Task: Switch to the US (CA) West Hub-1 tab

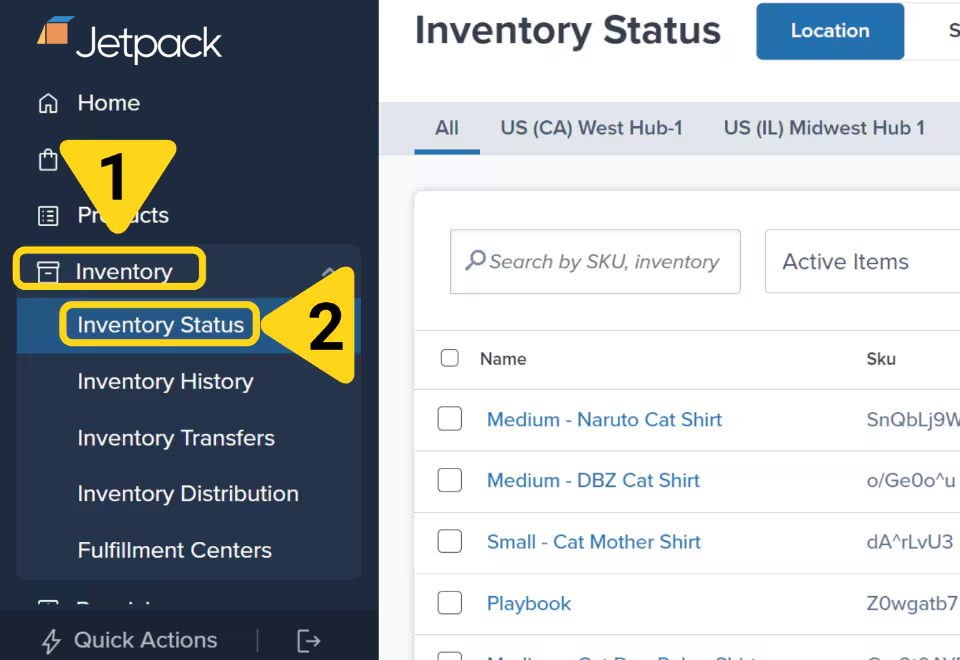Action: click(x=591, y=128)
